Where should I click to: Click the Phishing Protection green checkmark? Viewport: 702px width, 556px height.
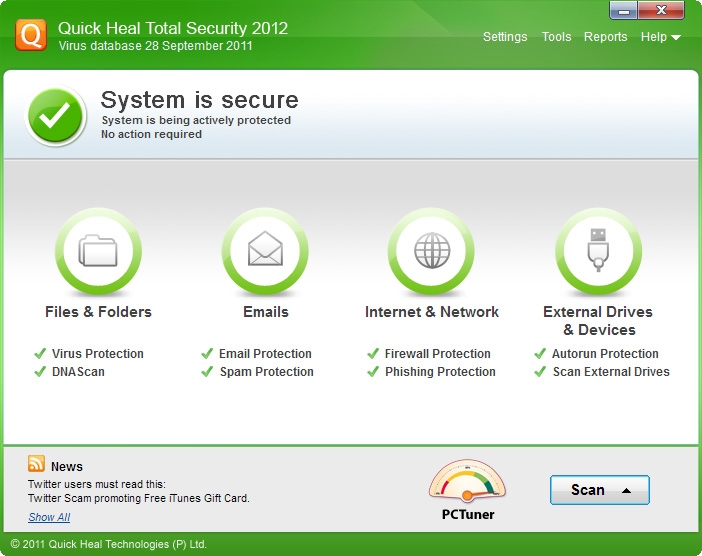click(373, 372)
